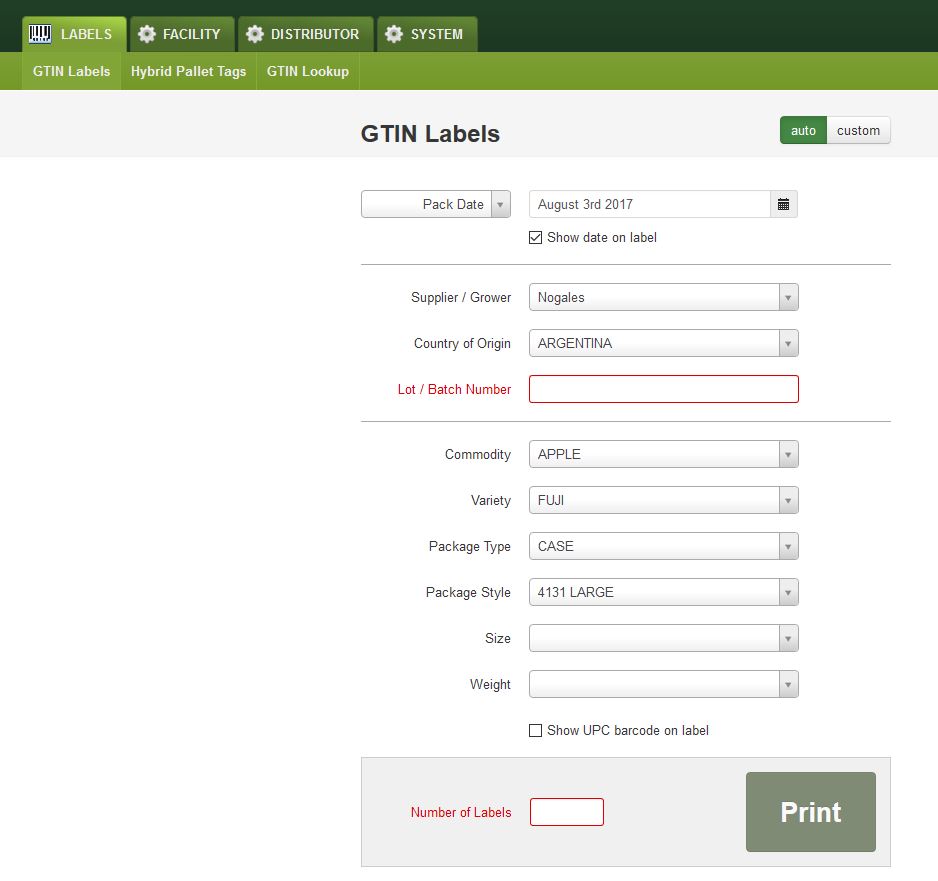Click the barcode icon on LABELS tab

[40, 34]
